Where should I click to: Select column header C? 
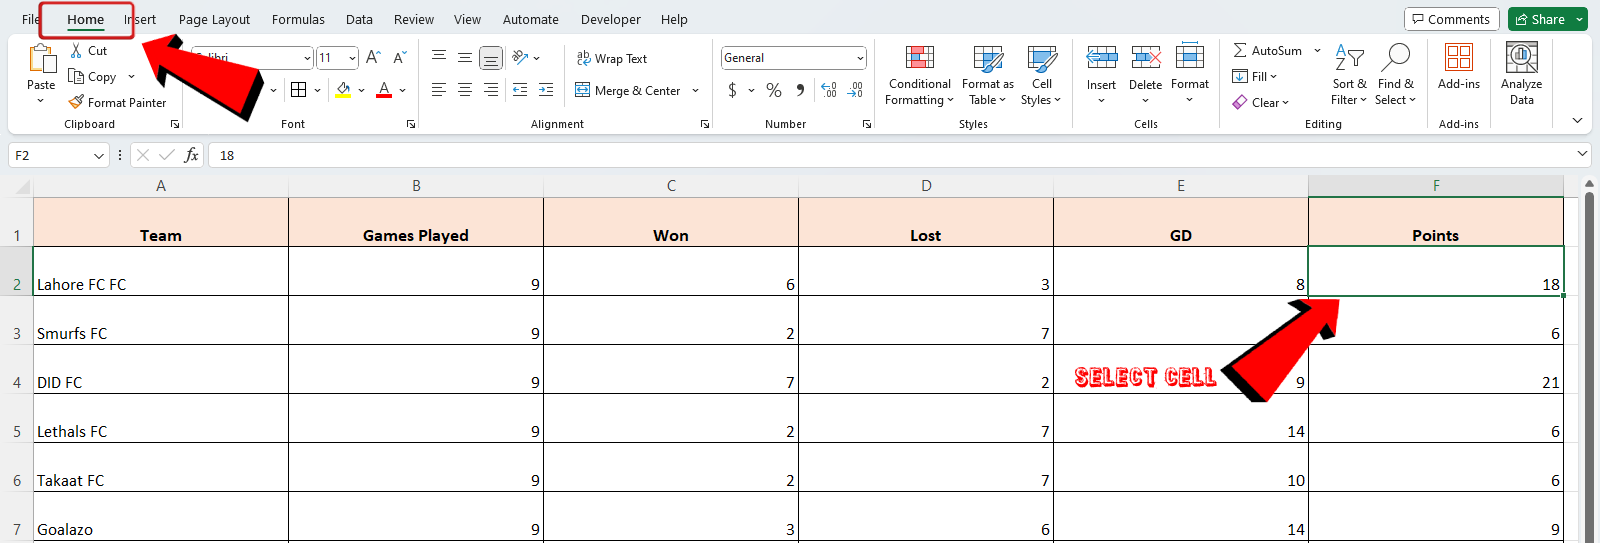coord(671,186)
